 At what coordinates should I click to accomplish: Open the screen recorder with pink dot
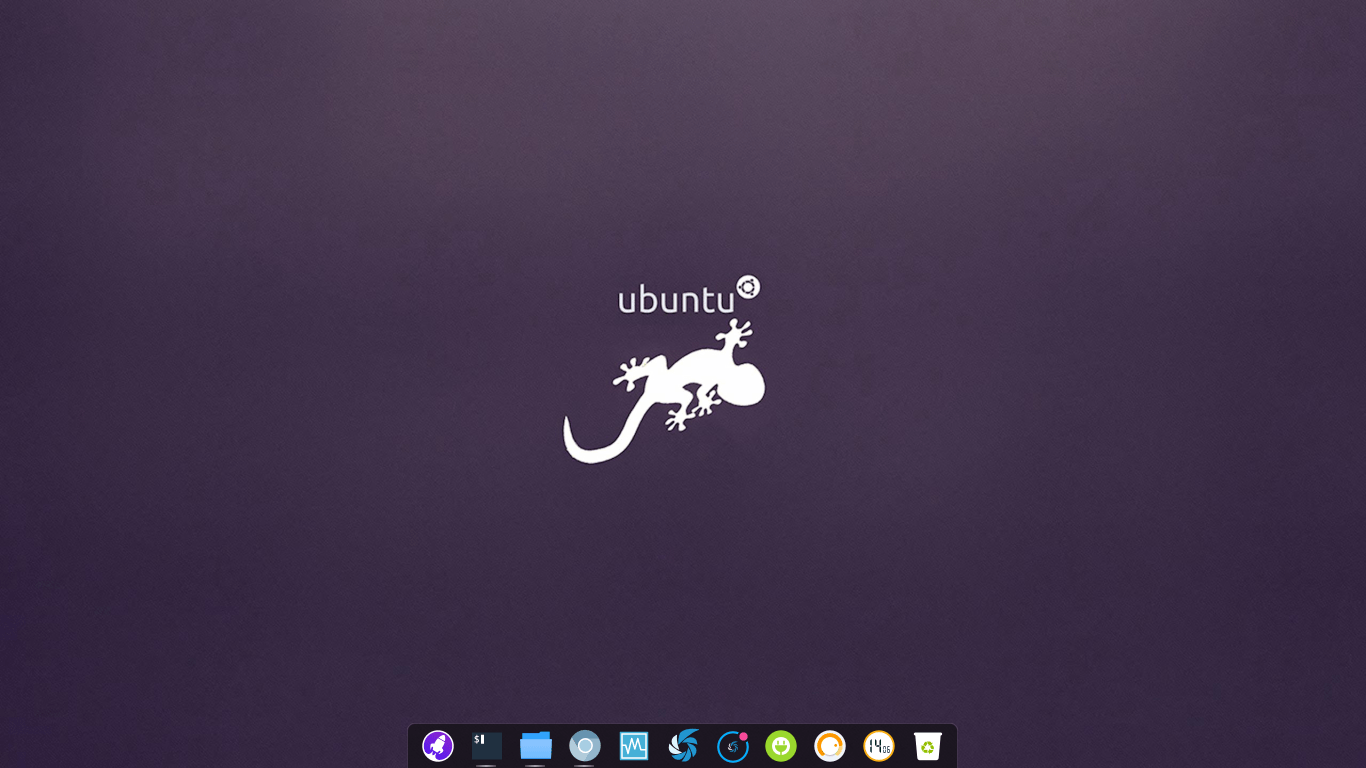(732, 746)
